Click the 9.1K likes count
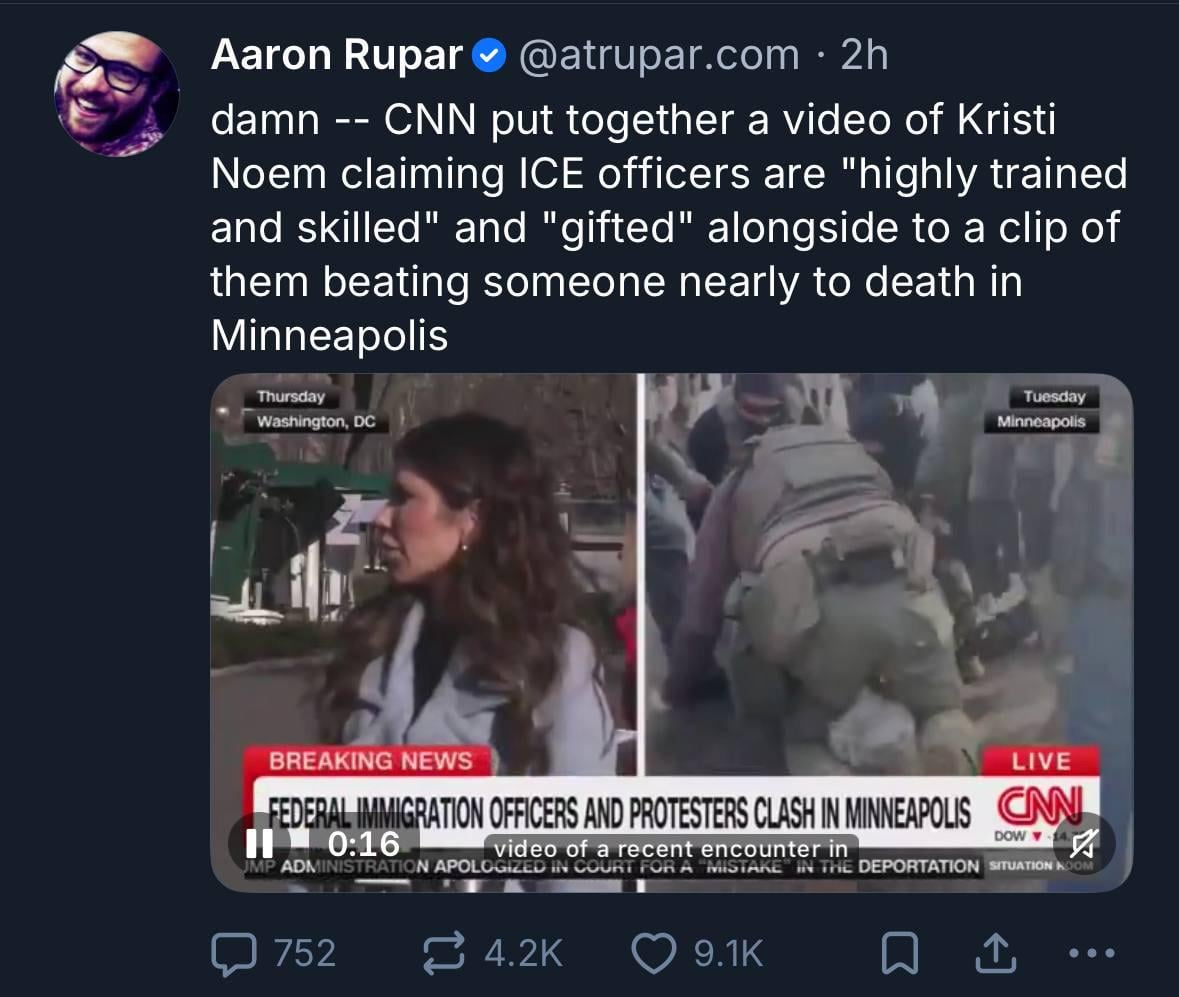 (x=729, y=953)
